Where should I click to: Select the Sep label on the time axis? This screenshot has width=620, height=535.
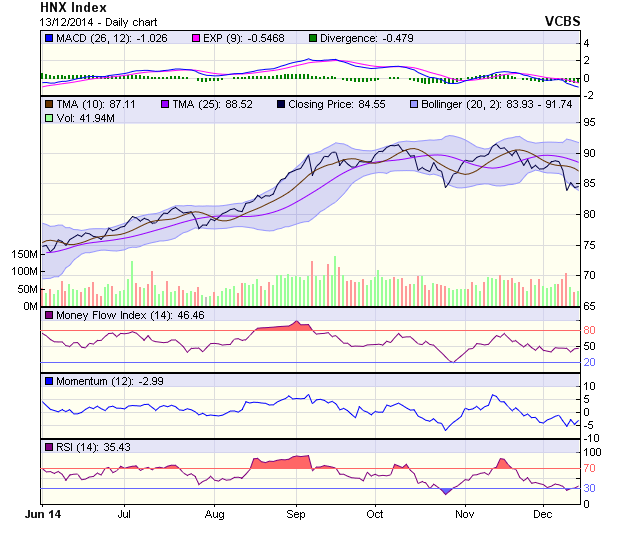(296, 513)
